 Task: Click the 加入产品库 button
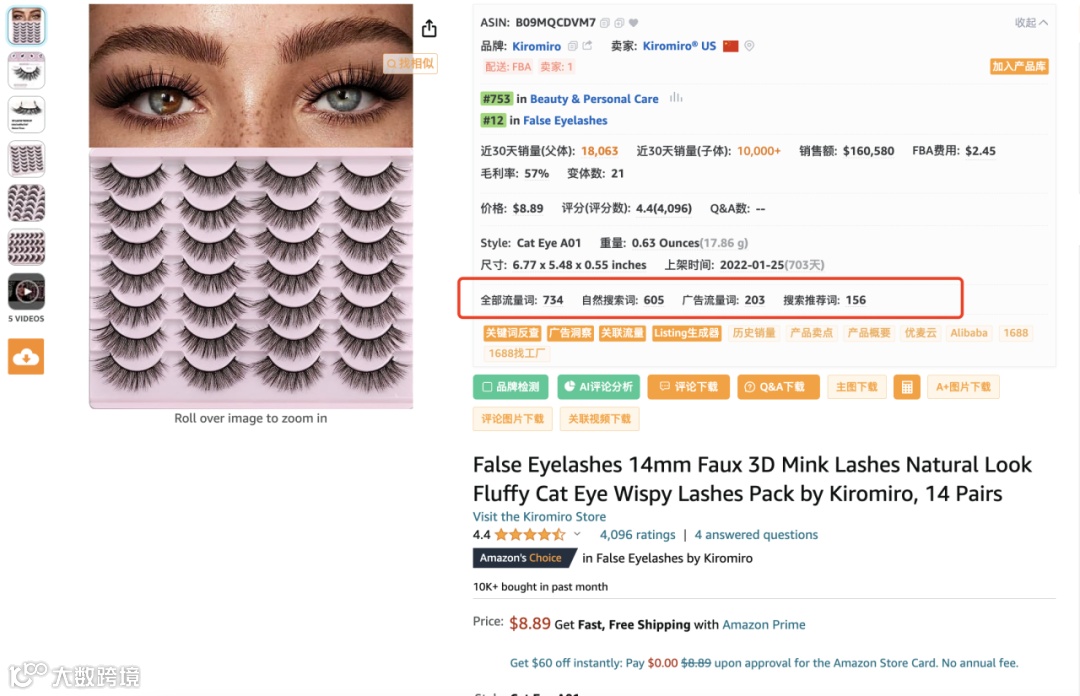pos(1019,66)
